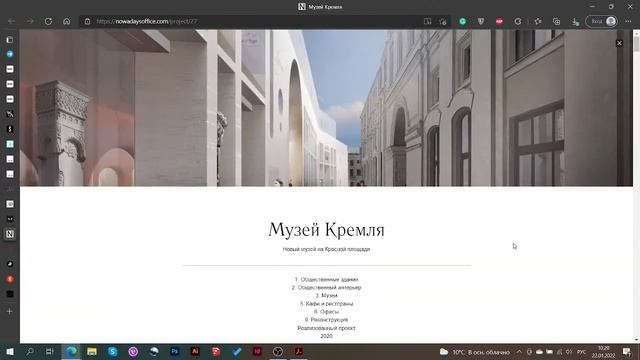Switch the РУС input language
The width and height of the screenshot is (640, 360).
pyautogui.click(x=582, y=352)
